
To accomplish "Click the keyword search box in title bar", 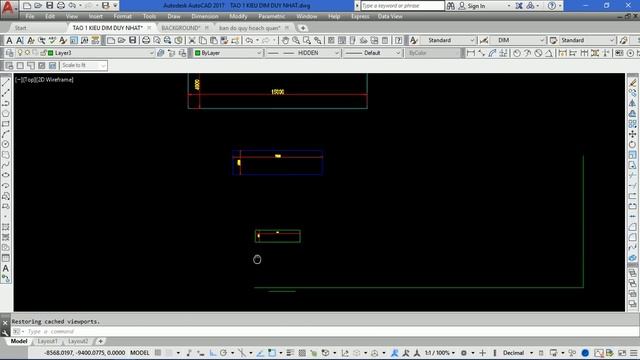I will tap(402, 6).
